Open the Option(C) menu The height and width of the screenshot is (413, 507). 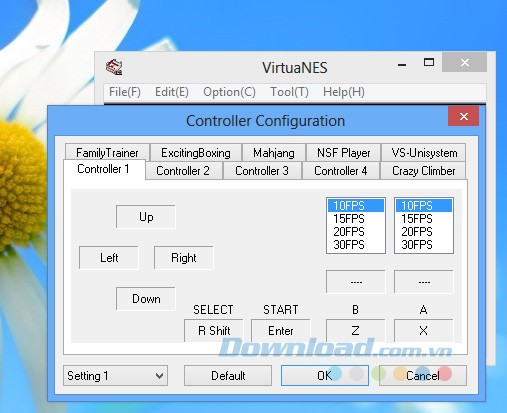pyautogui.click(x=229, y=92)
